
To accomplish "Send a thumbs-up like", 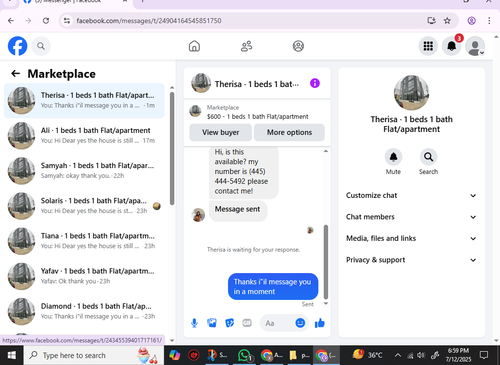I will coord(320,323).
